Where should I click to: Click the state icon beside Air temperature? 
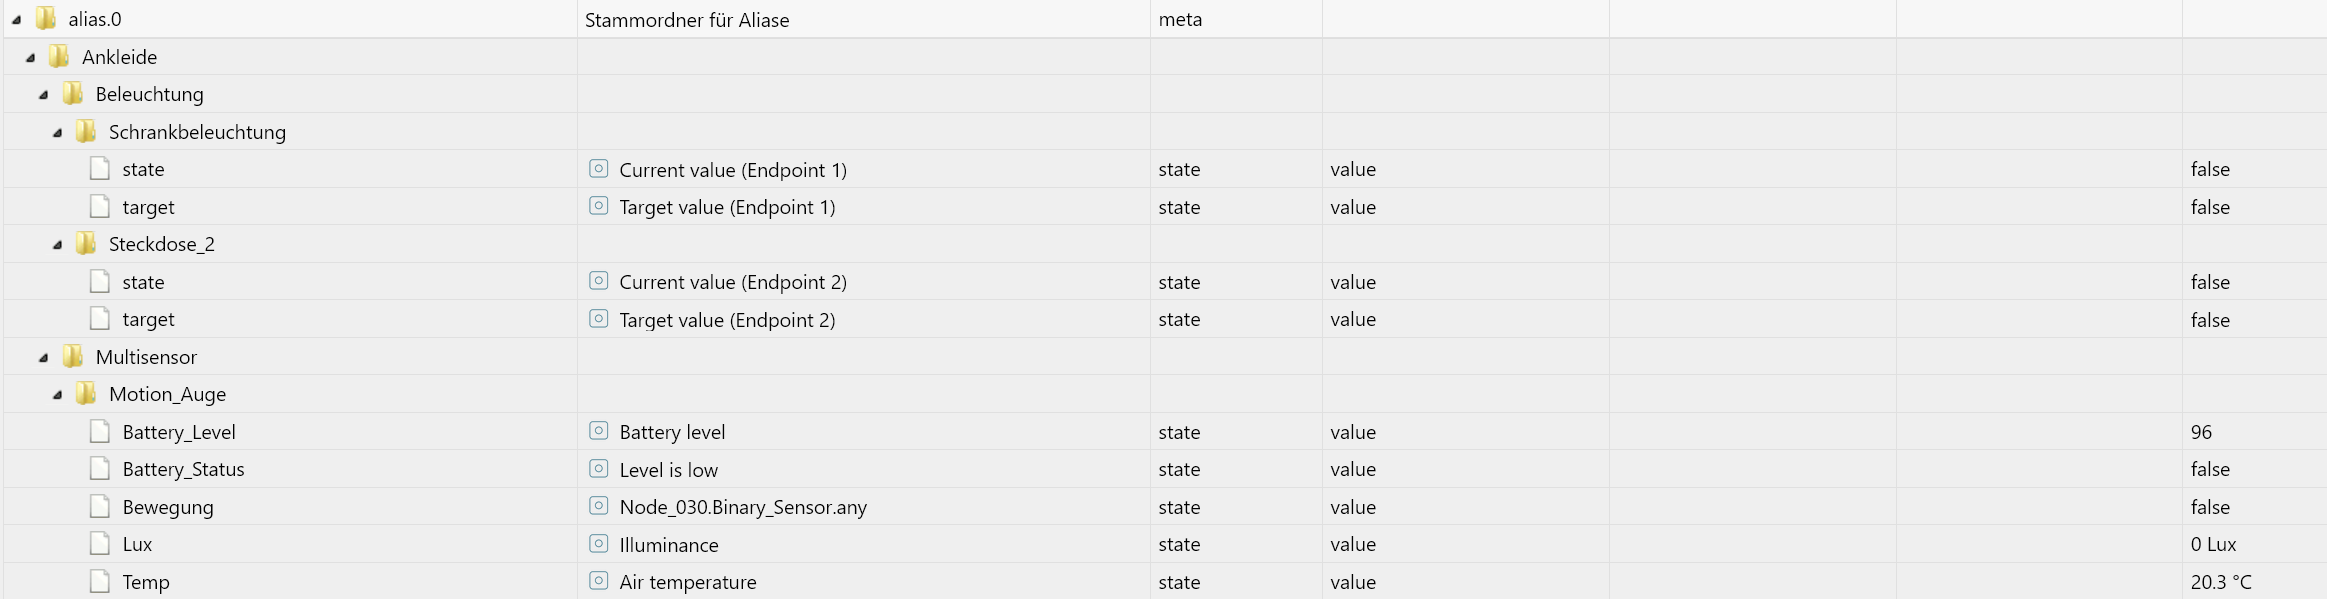[x=598, y=581]
